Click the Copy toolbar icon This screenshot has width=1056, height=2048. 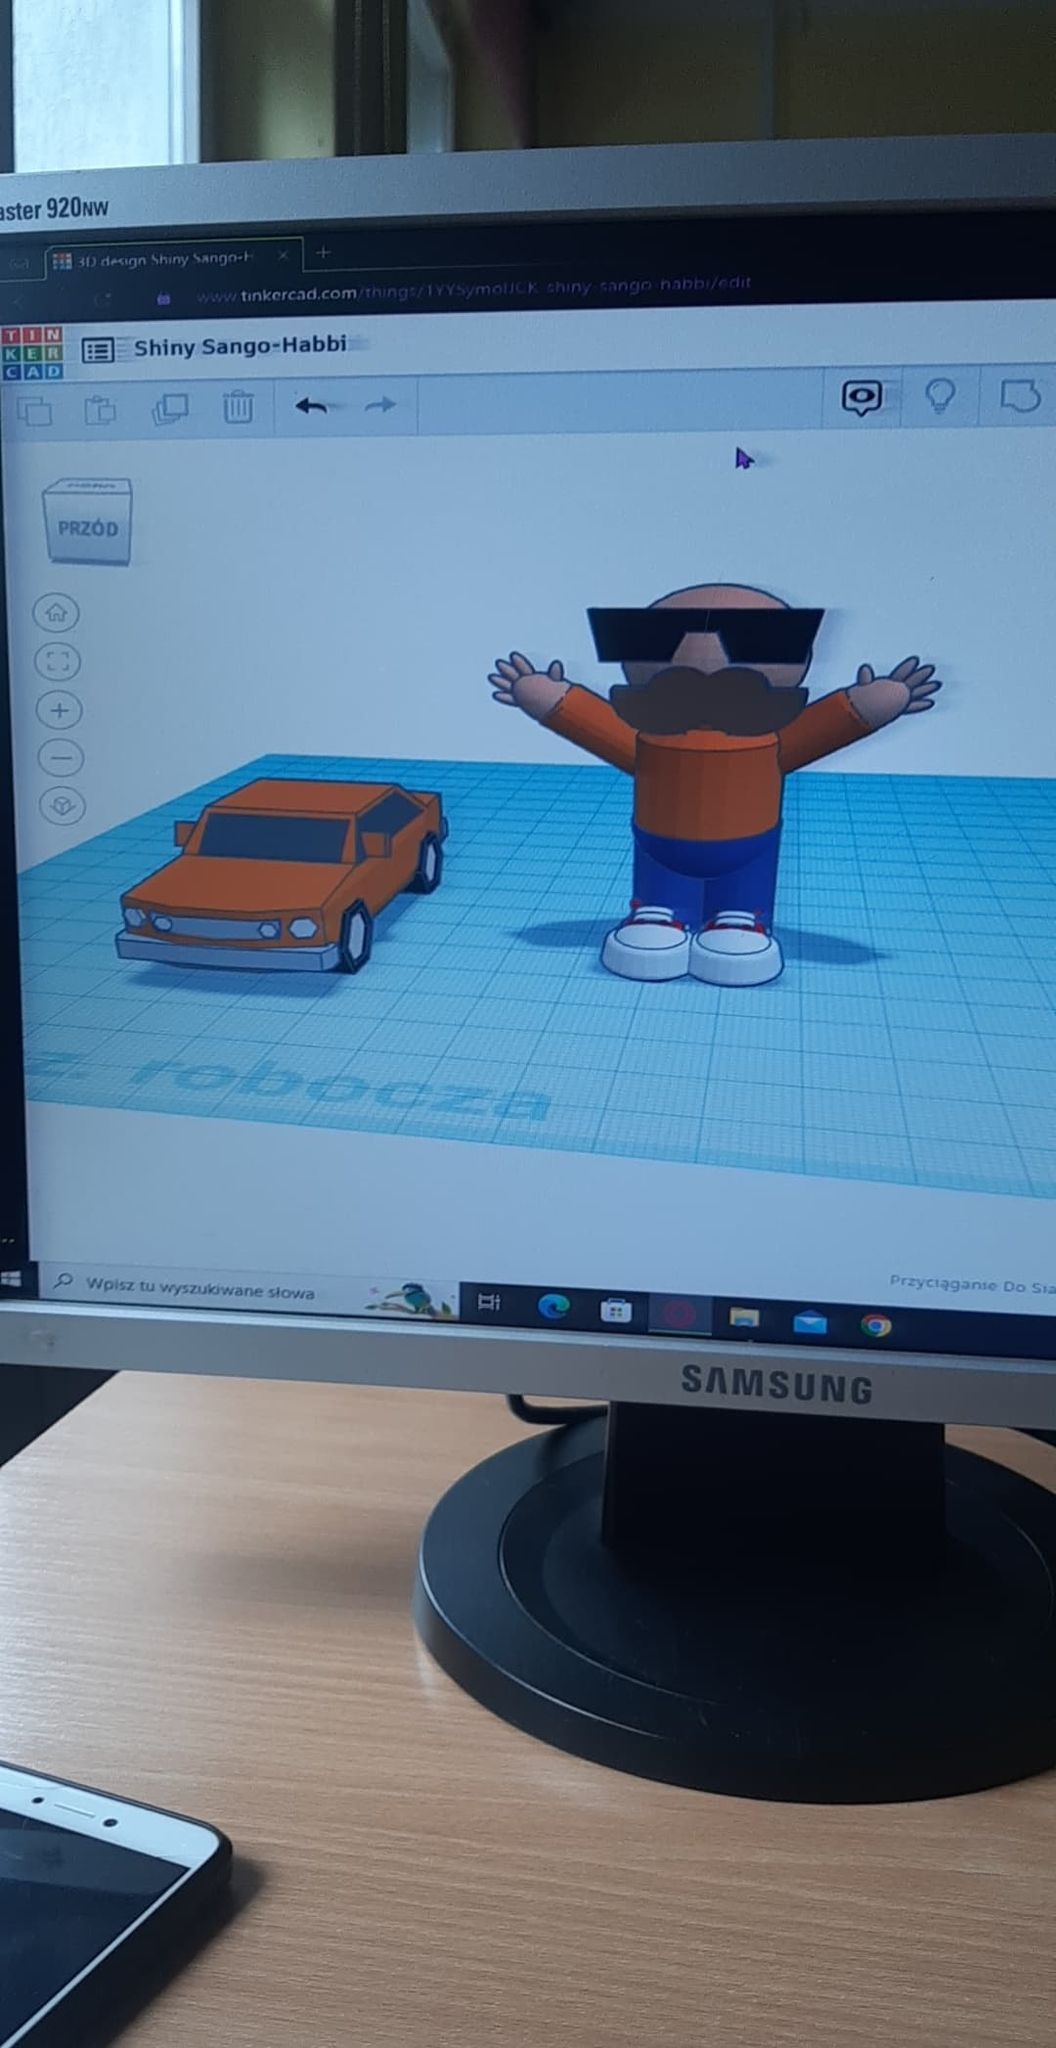click(x=35, y=410)
